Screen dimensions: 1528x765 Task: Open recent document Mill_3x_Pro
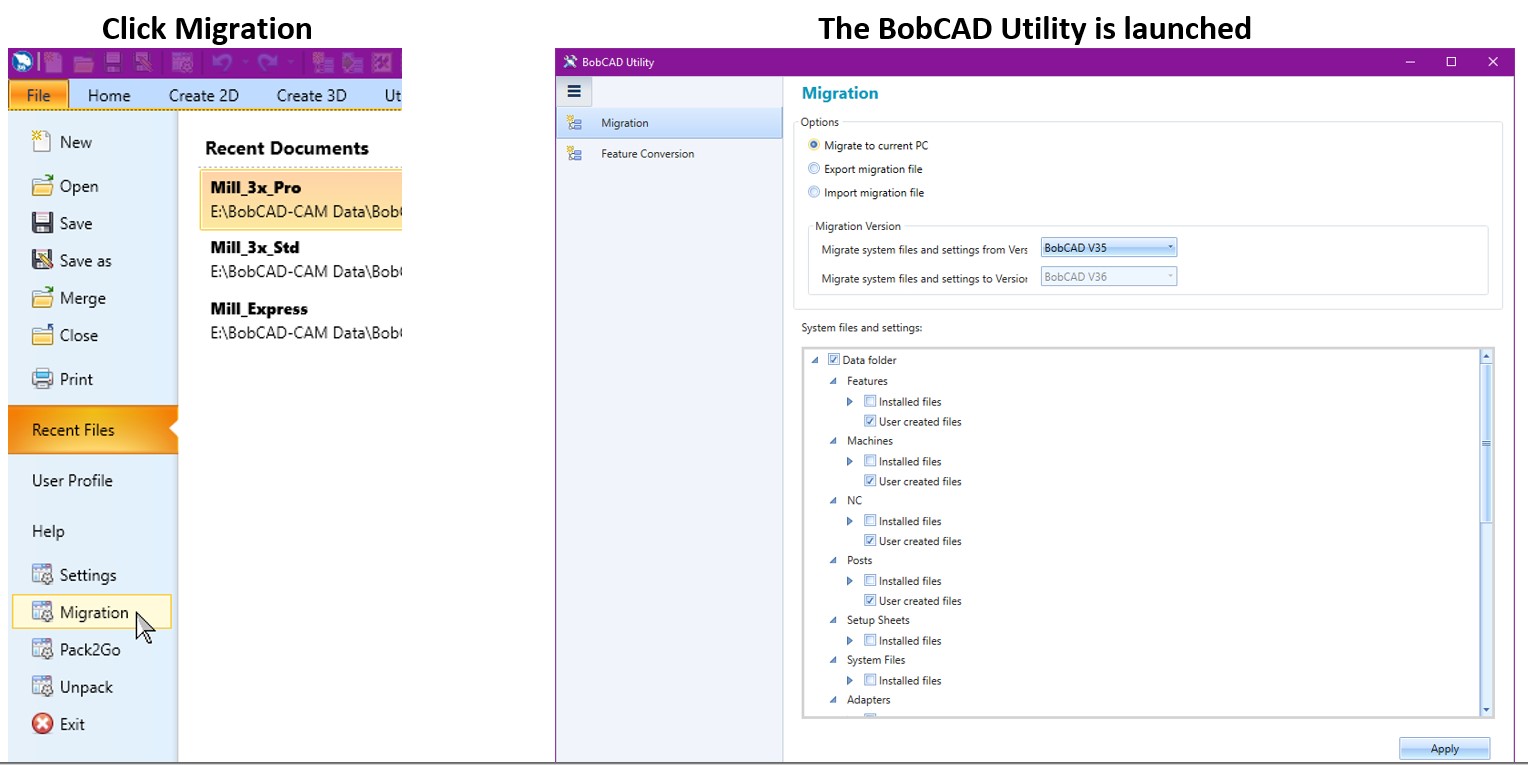pyautogui.click(x=301, y=199)
